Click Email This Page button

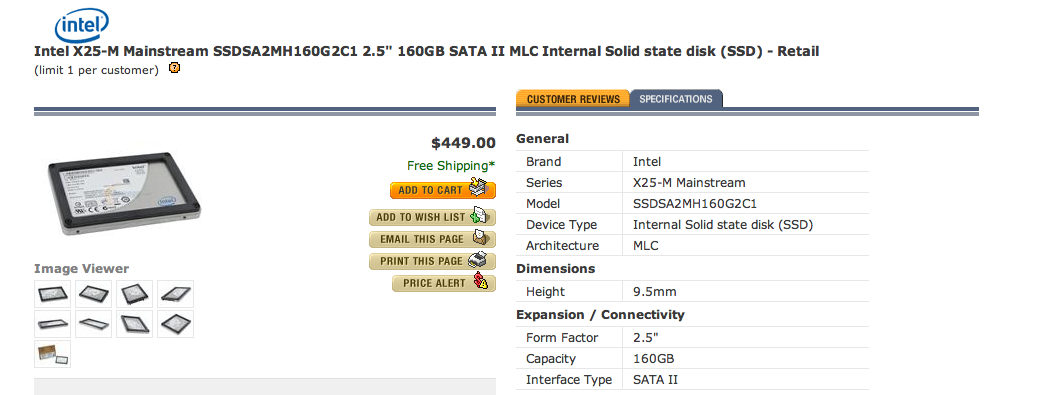coord(432,239)
